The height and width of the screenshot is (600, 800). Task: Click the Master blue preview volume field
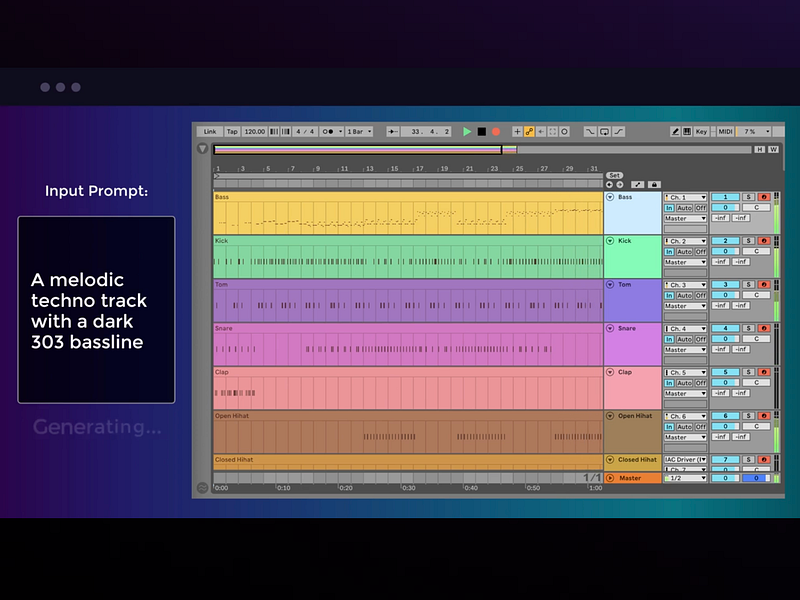(756, 478)
